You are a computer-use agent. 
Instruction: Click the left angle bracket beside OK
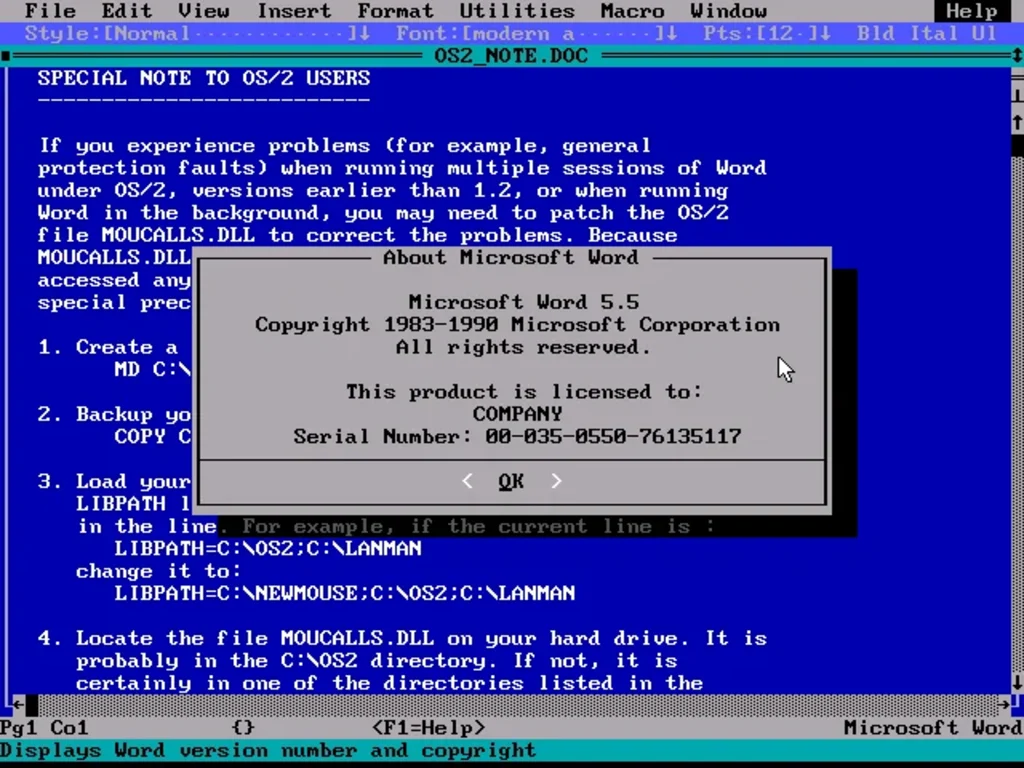click(x=467, y=481)
